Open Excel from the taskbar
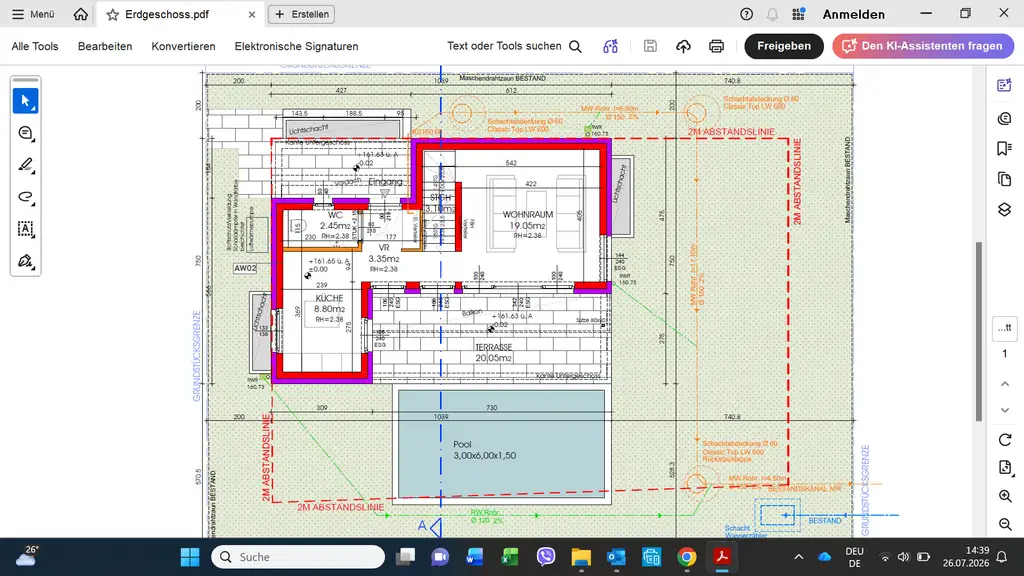This screenshot has height=576, width=1024. coord(510,557)
